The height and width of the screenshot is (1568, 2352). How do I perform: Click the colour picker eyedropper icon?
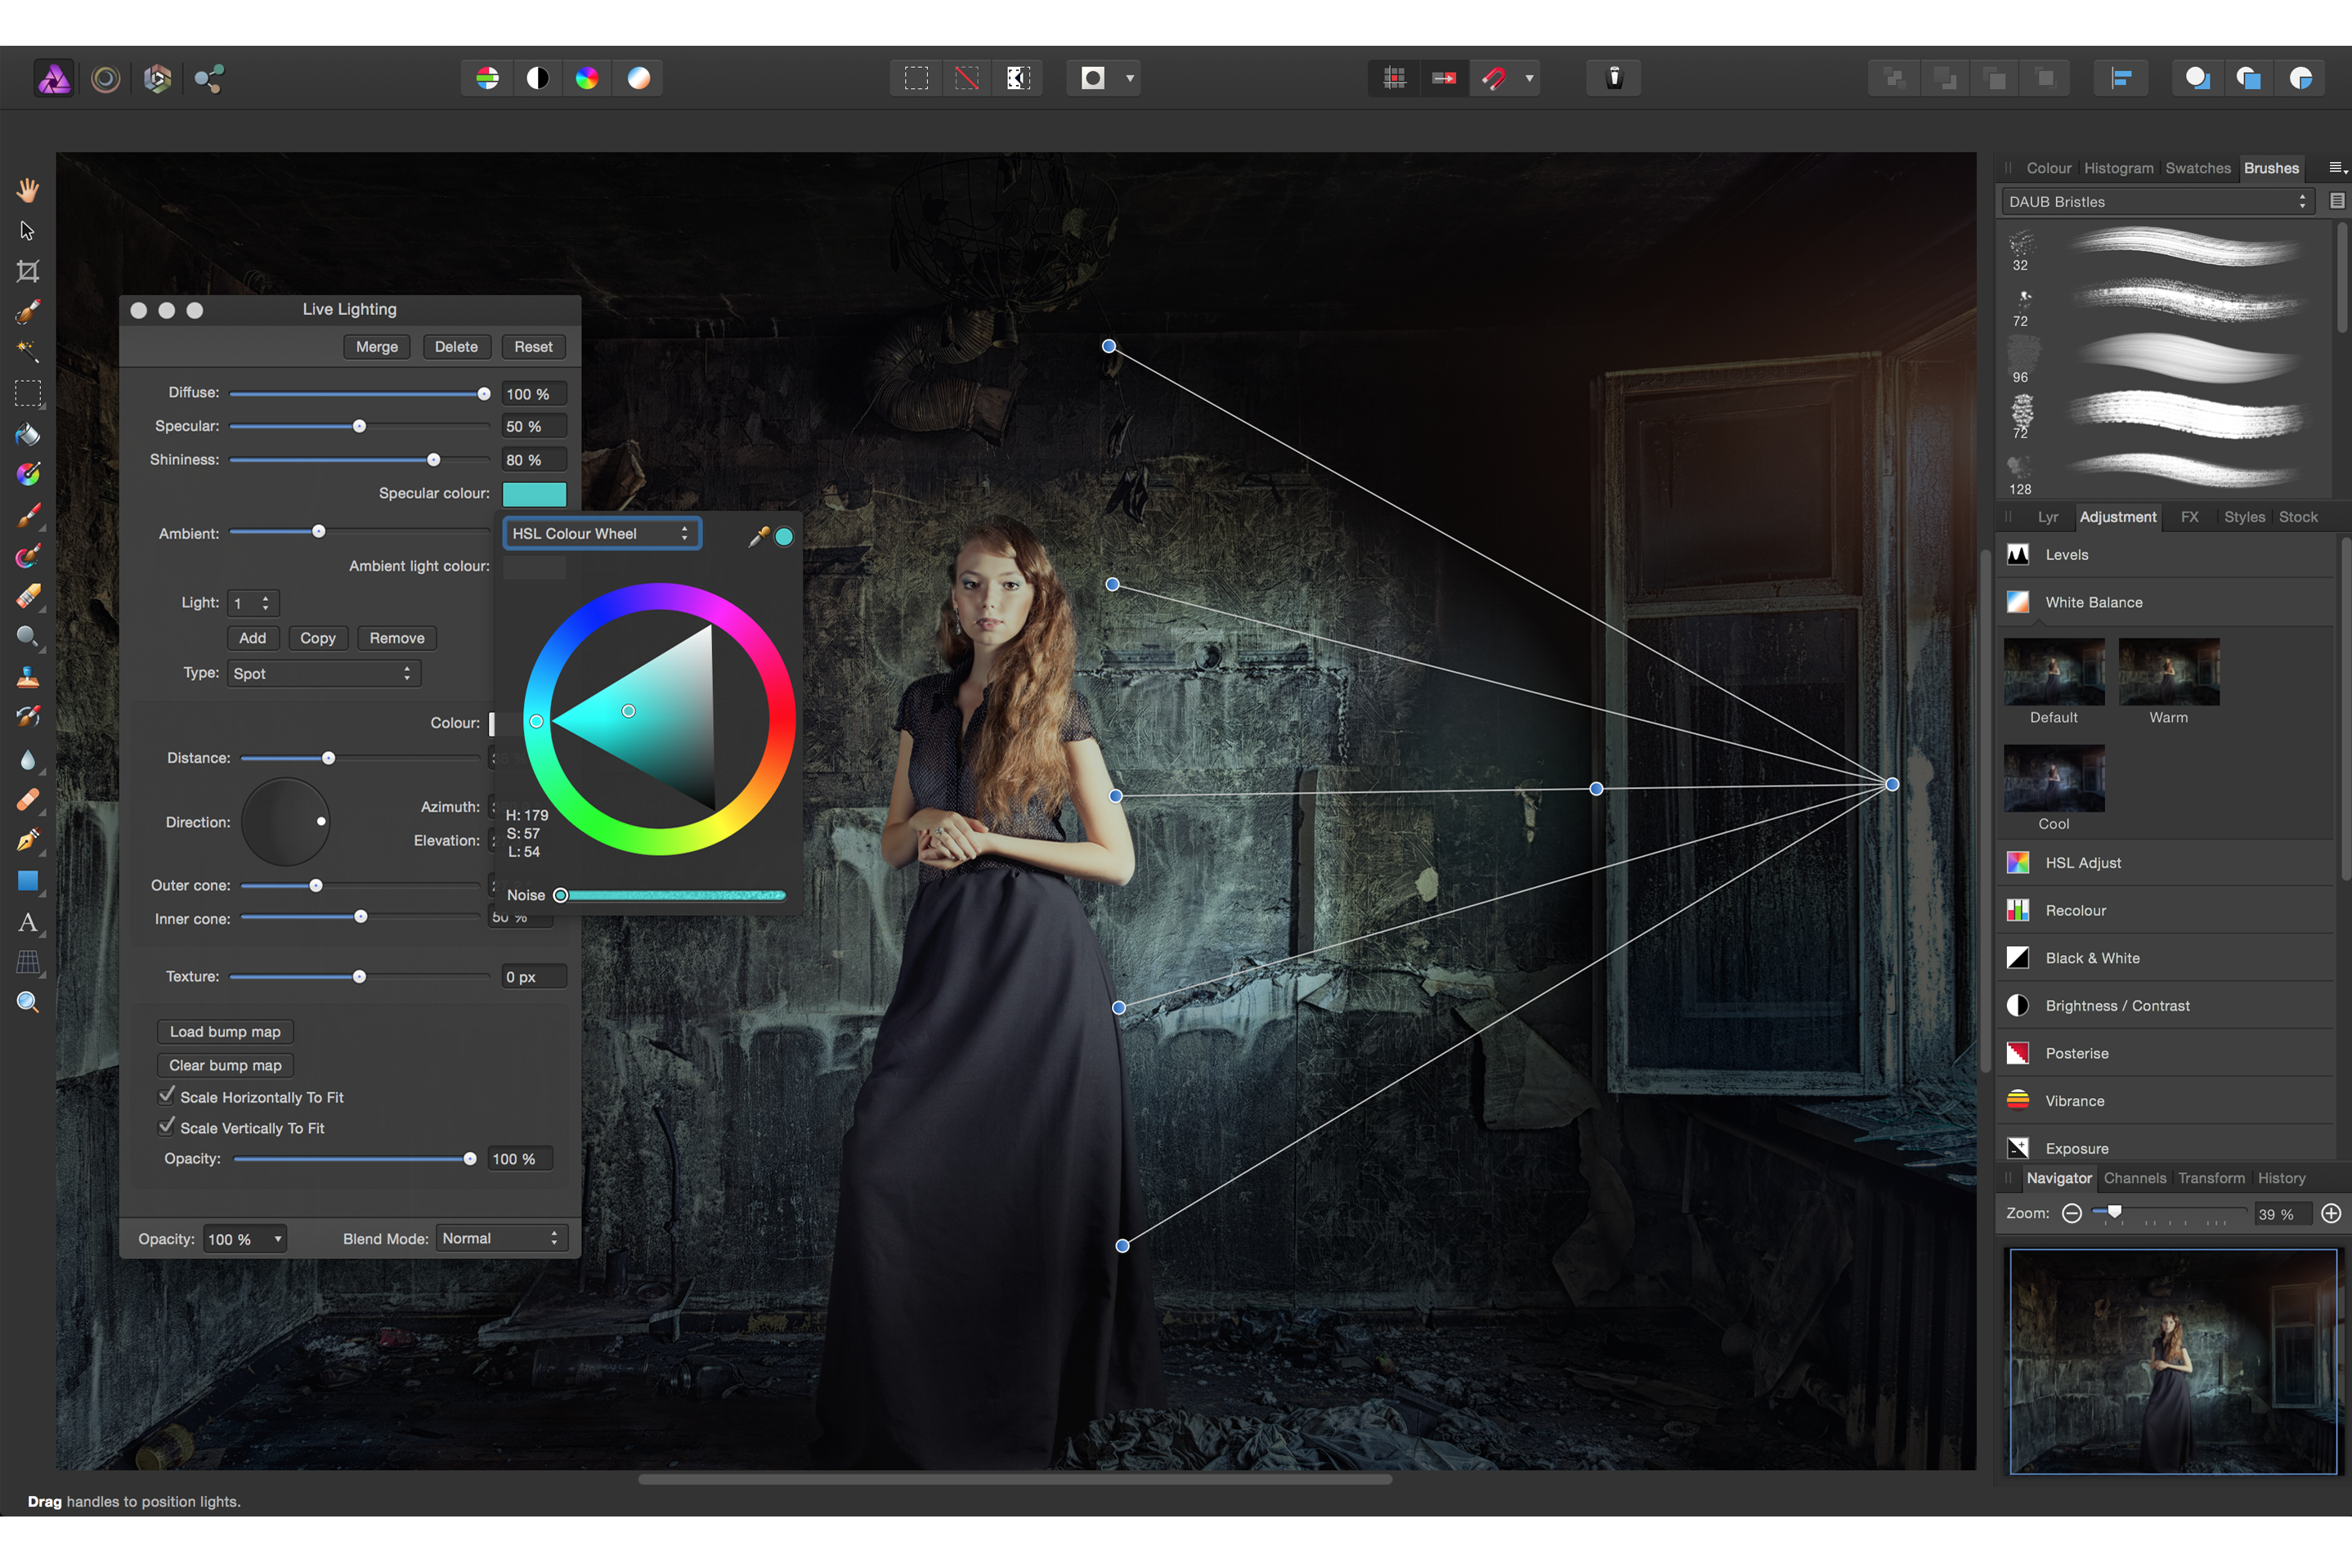pyautogui.click(x=758, y=537)
